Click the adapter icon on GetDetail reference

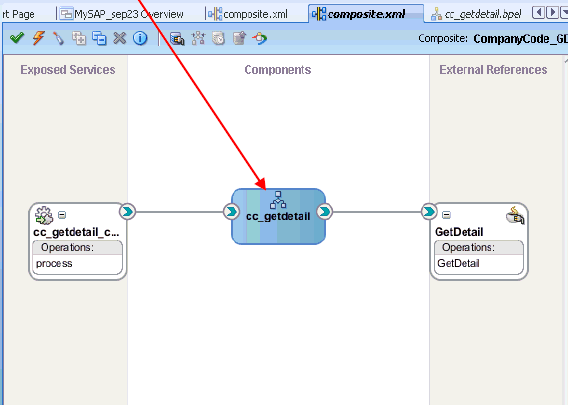click(x=515, y=215)
